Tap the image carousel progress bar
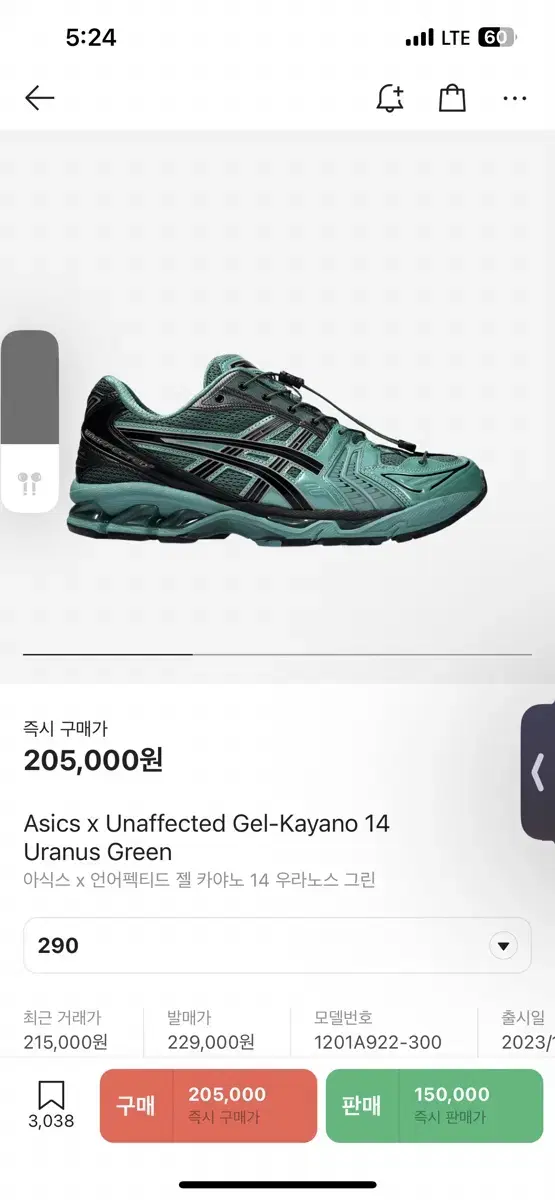555x1200 pixels. point(277,654)
